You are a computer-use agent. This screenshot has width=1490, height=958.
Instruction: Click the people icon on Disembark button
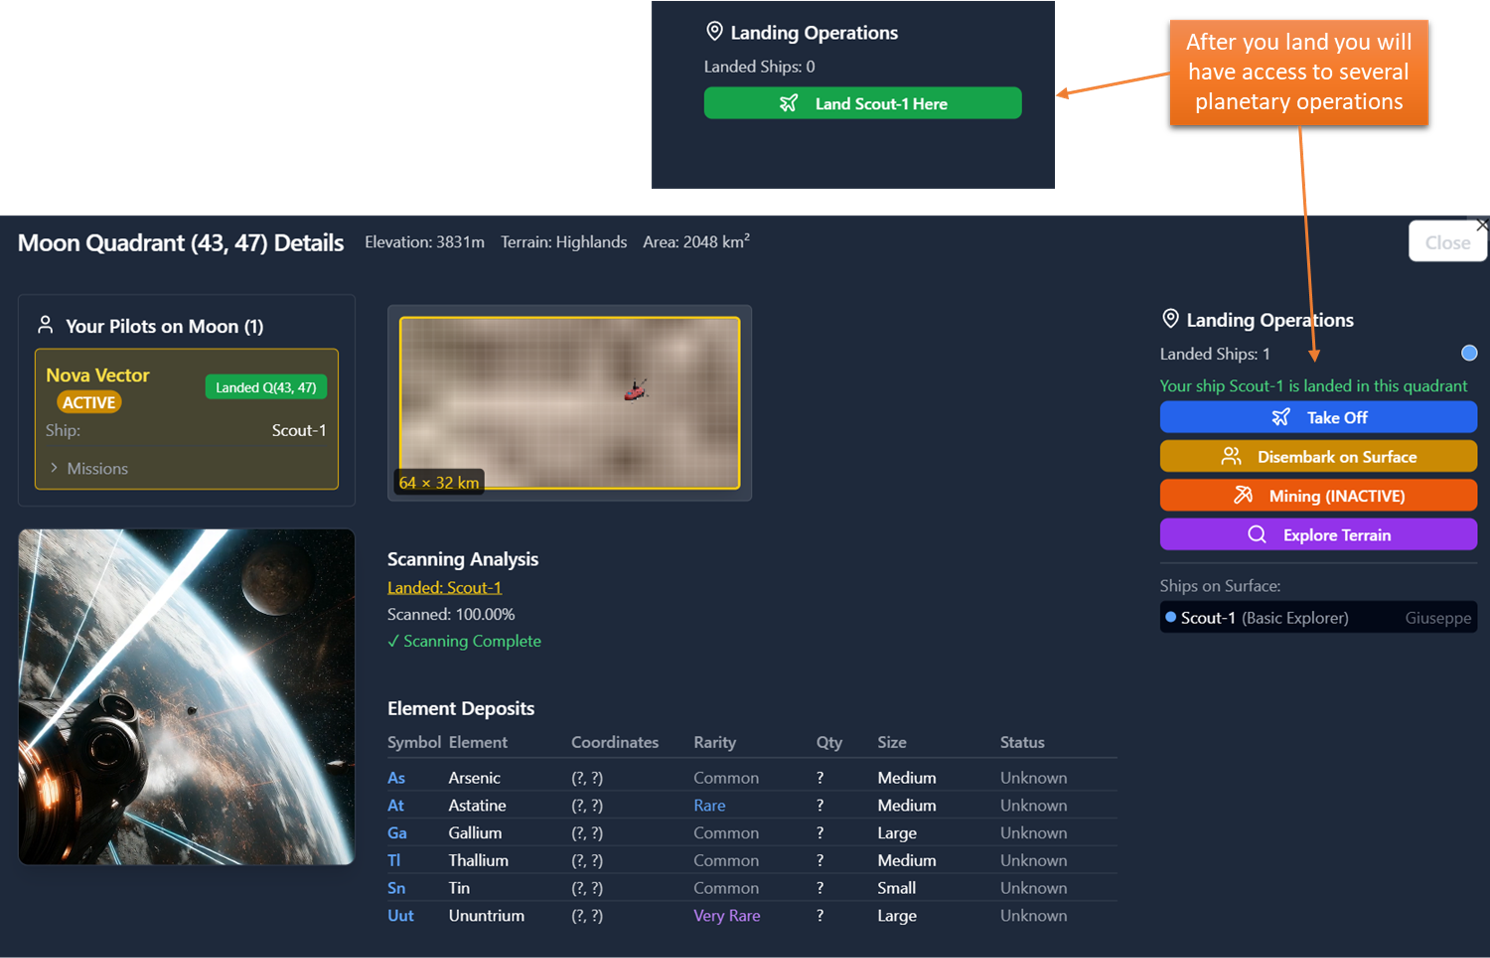[x=1231, y=456]
